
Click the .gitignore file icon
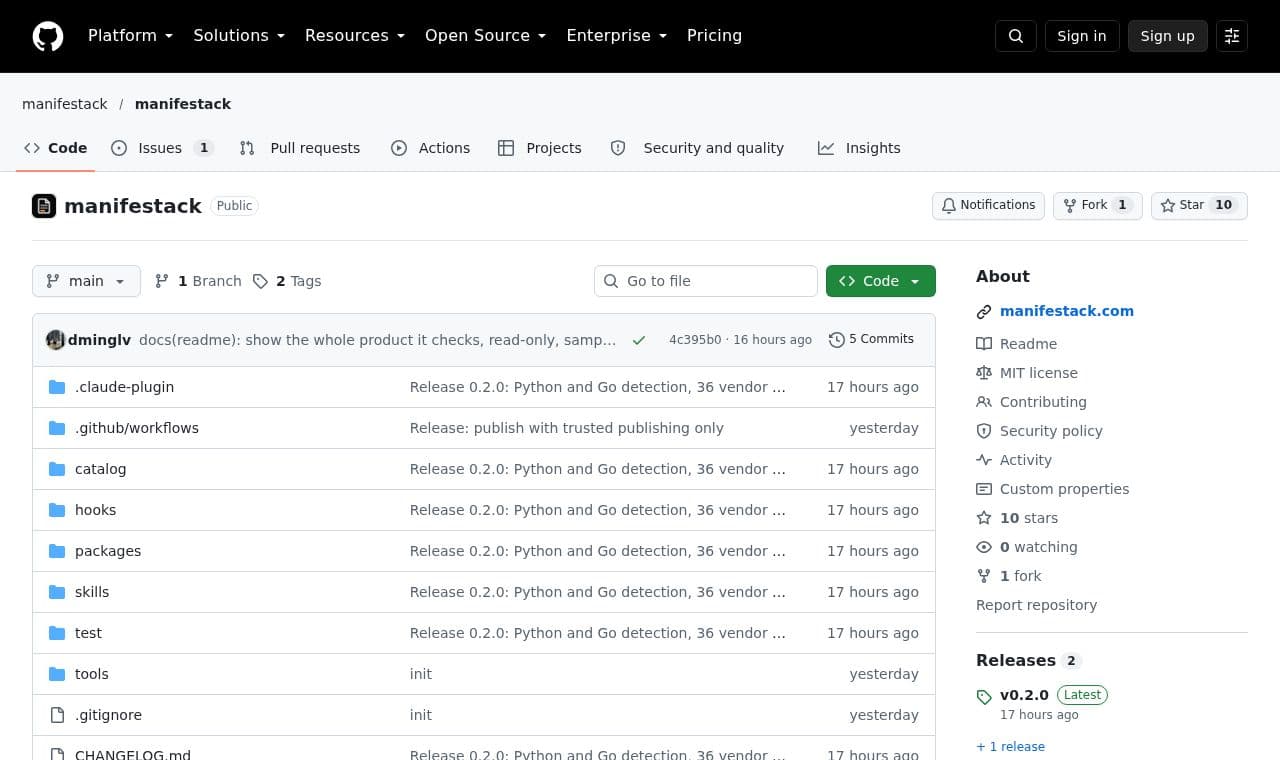(x=57, y=715)
